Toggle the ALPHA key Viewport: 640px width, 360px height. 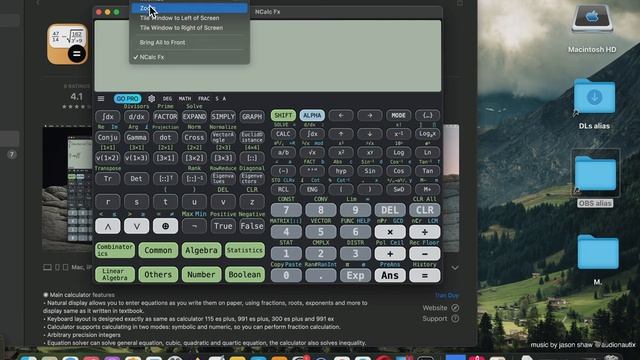pos(312,116)
